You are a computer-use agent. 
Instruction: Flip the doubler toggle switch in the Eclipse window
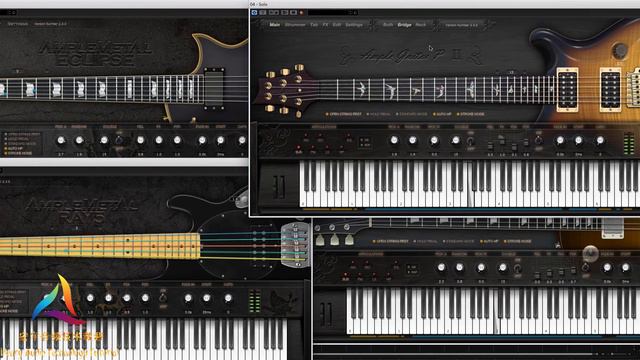(119, 140)
